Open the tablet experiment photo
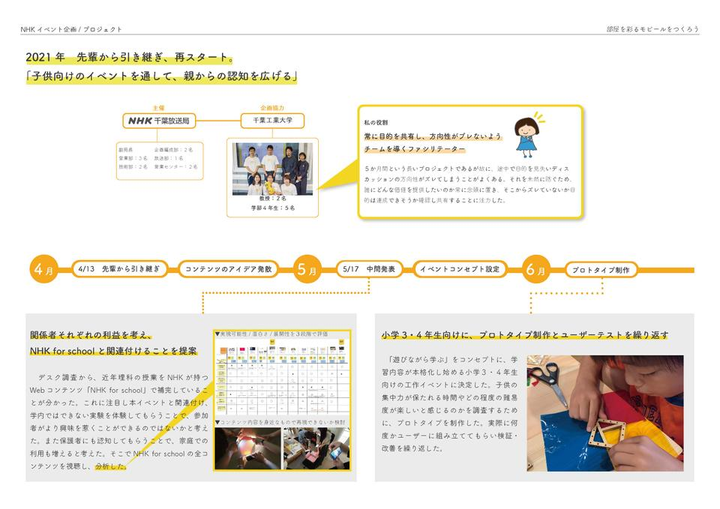Viewport: 720px width, 509px height. (x=316, y=448)
